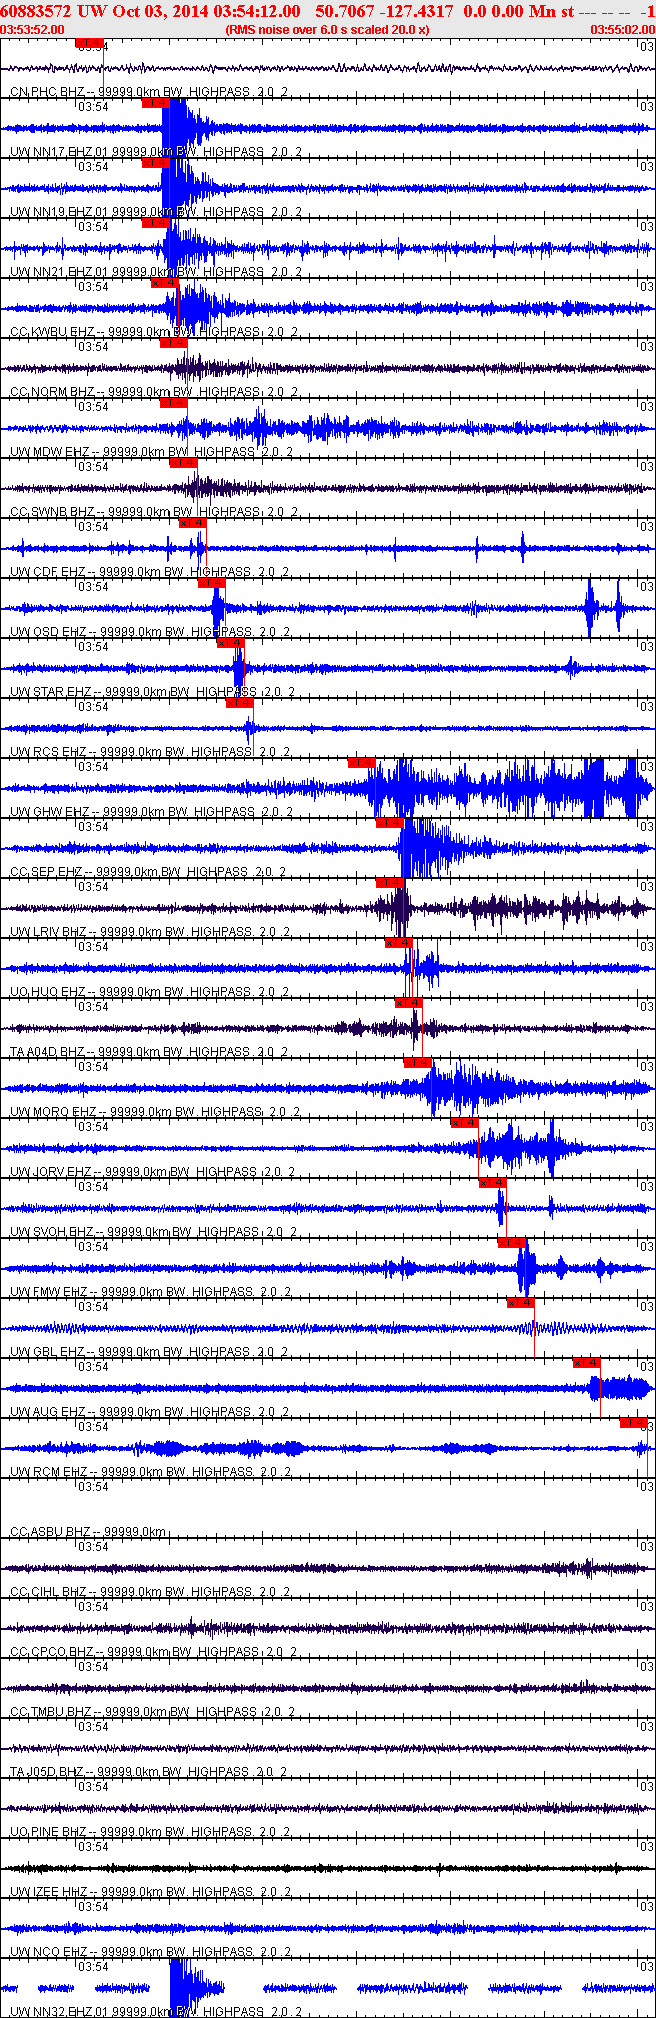Screen dimensions: 656x2018
Task: Click the red pick marker on UW.MDW trace
Action: [x=174, y=403]
